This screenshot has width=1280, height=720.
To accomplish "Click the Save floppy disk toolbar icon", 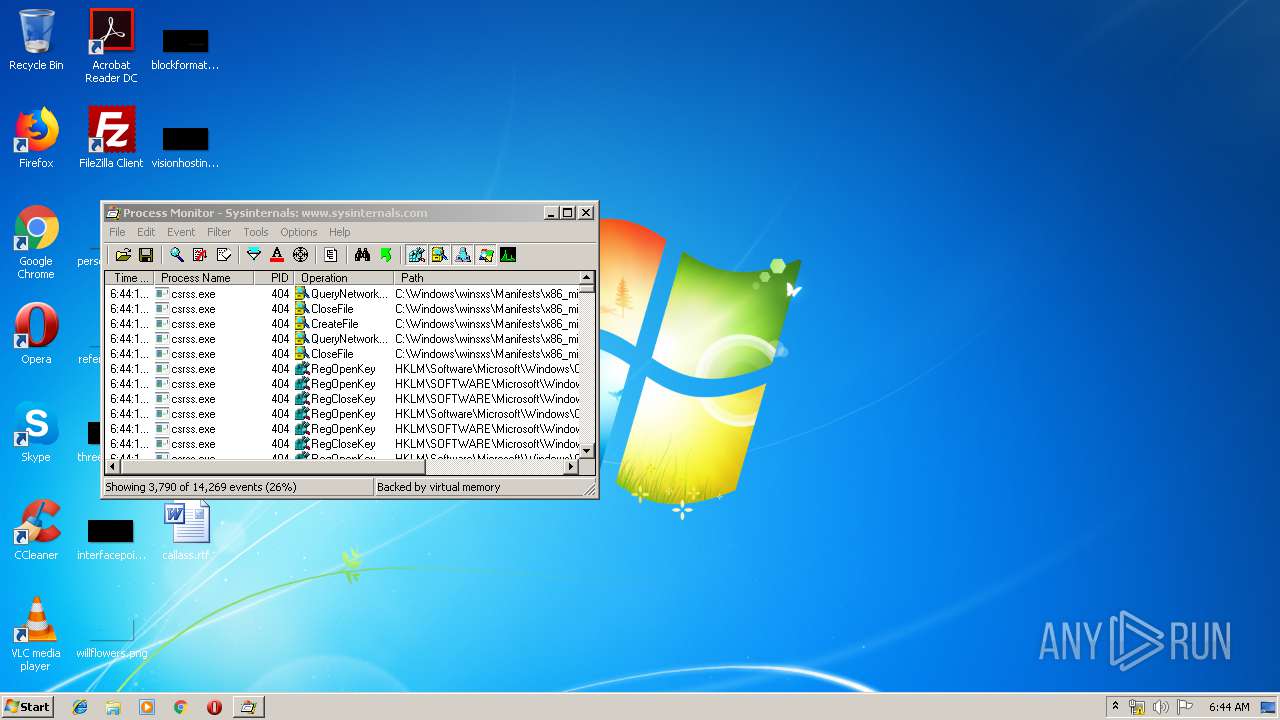I will point(146,255).
